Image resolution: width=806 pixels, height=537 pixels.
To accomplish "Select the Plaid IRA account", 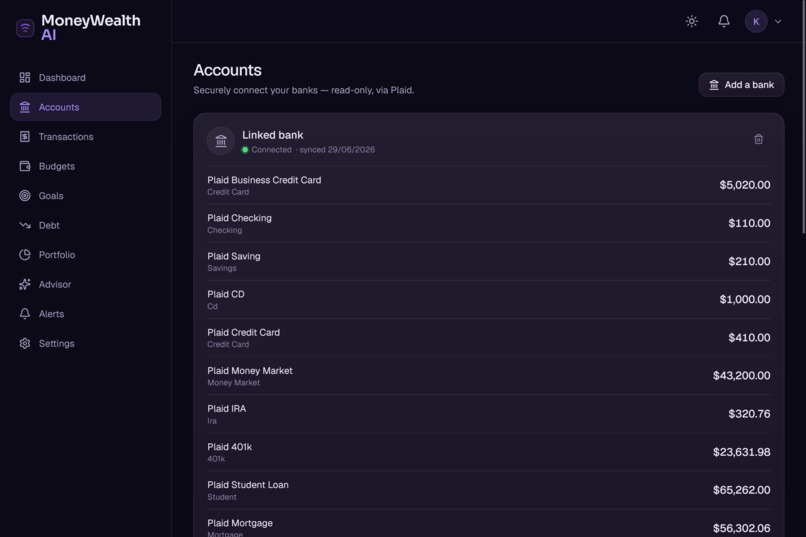I will [488, 414].
